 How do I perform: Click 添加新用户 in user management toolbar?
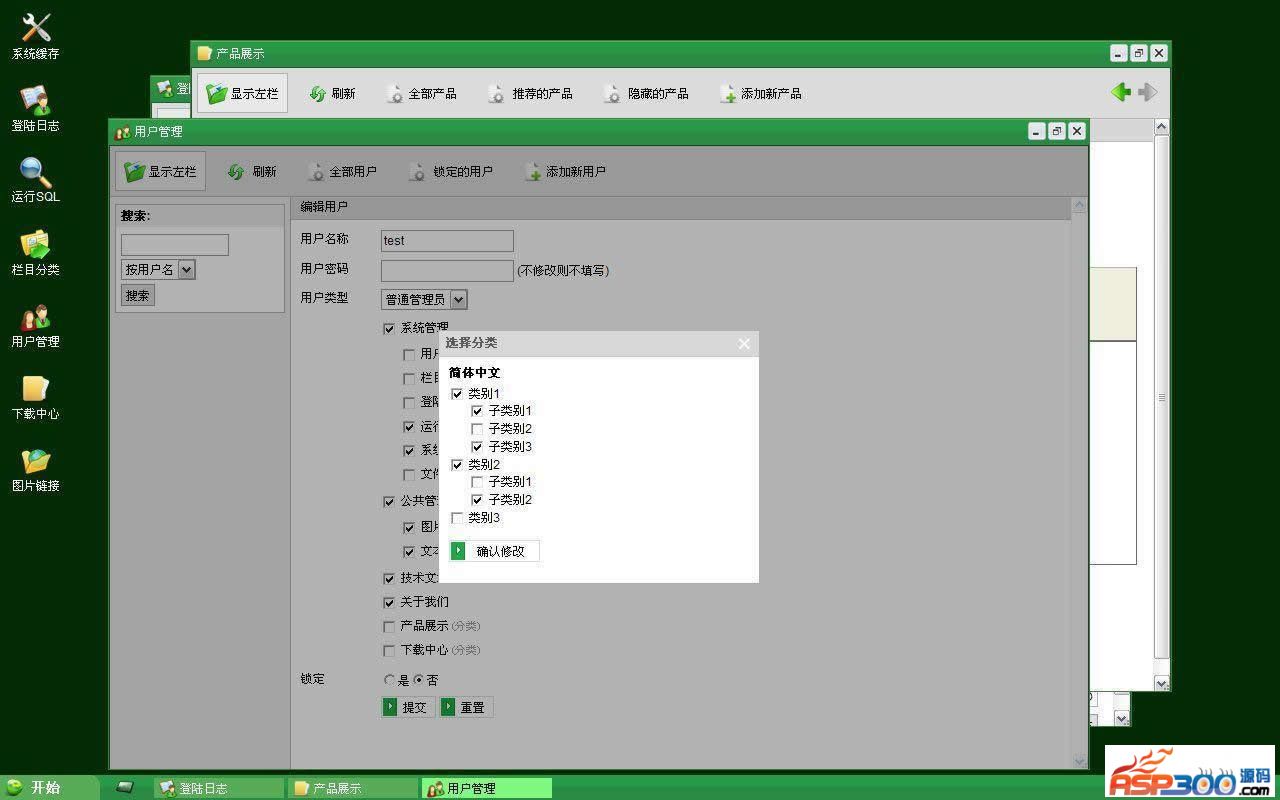click(565, 172)
